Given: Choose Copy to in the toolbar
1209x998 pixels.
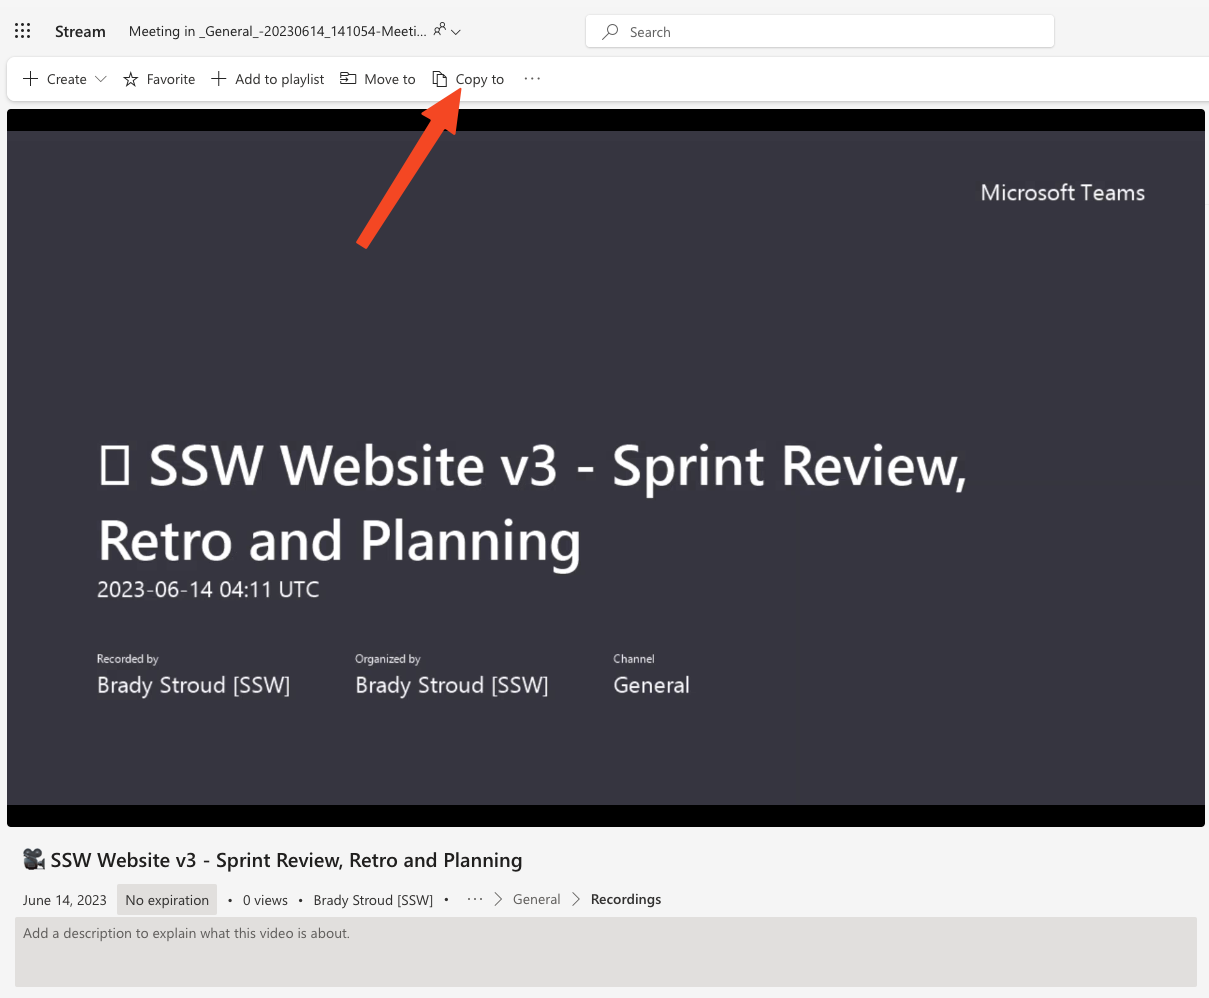Looking at the screenshot, I should (x=468, y=79).
